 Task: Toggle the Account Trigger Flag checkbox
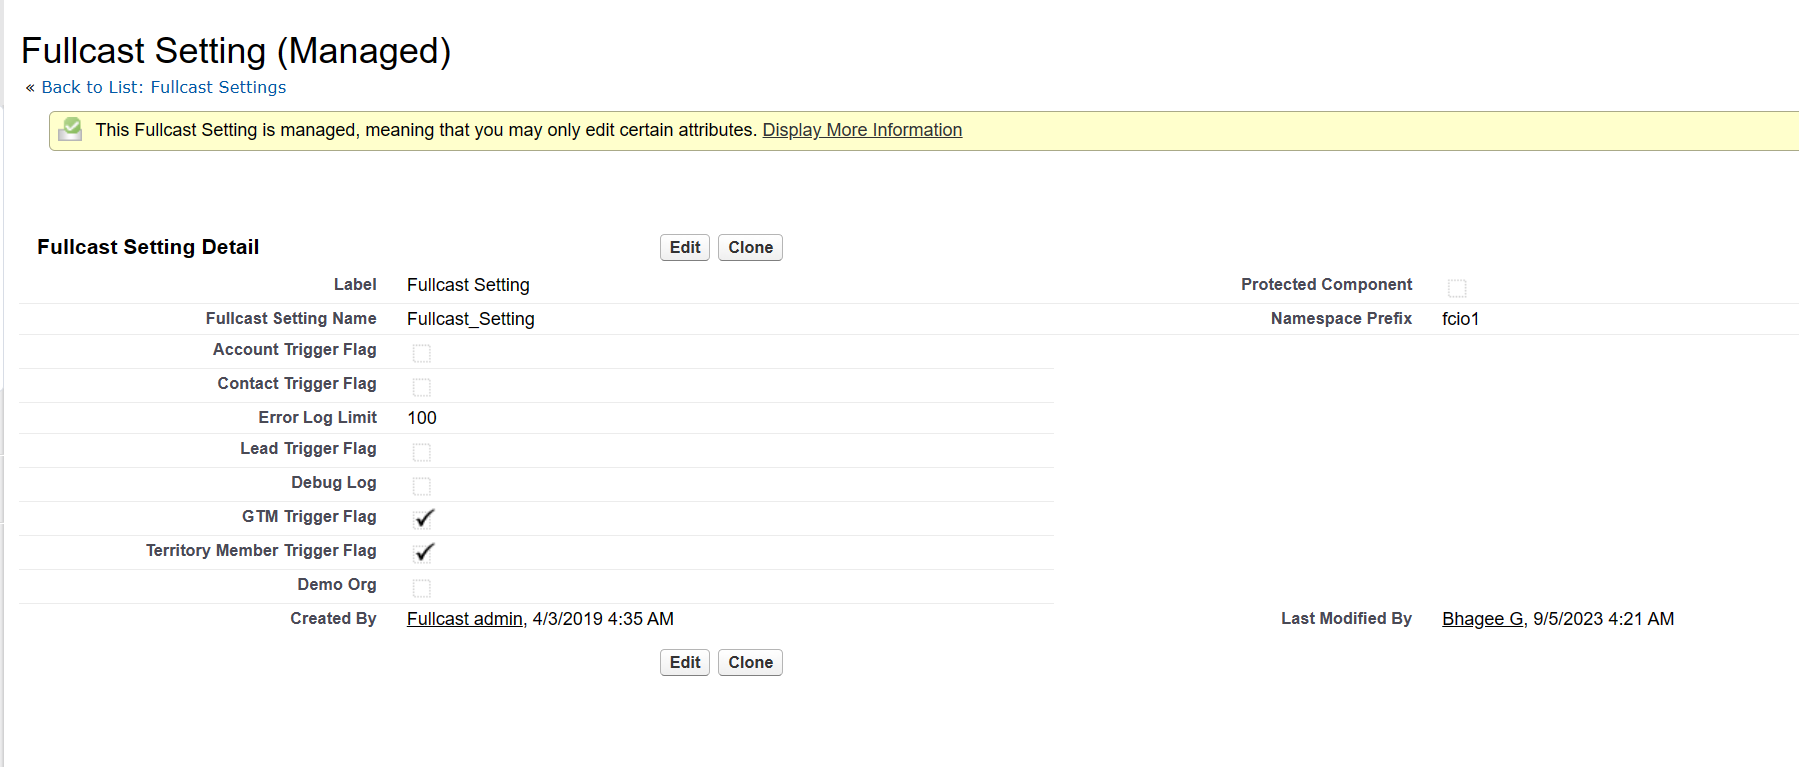[422, 353]
